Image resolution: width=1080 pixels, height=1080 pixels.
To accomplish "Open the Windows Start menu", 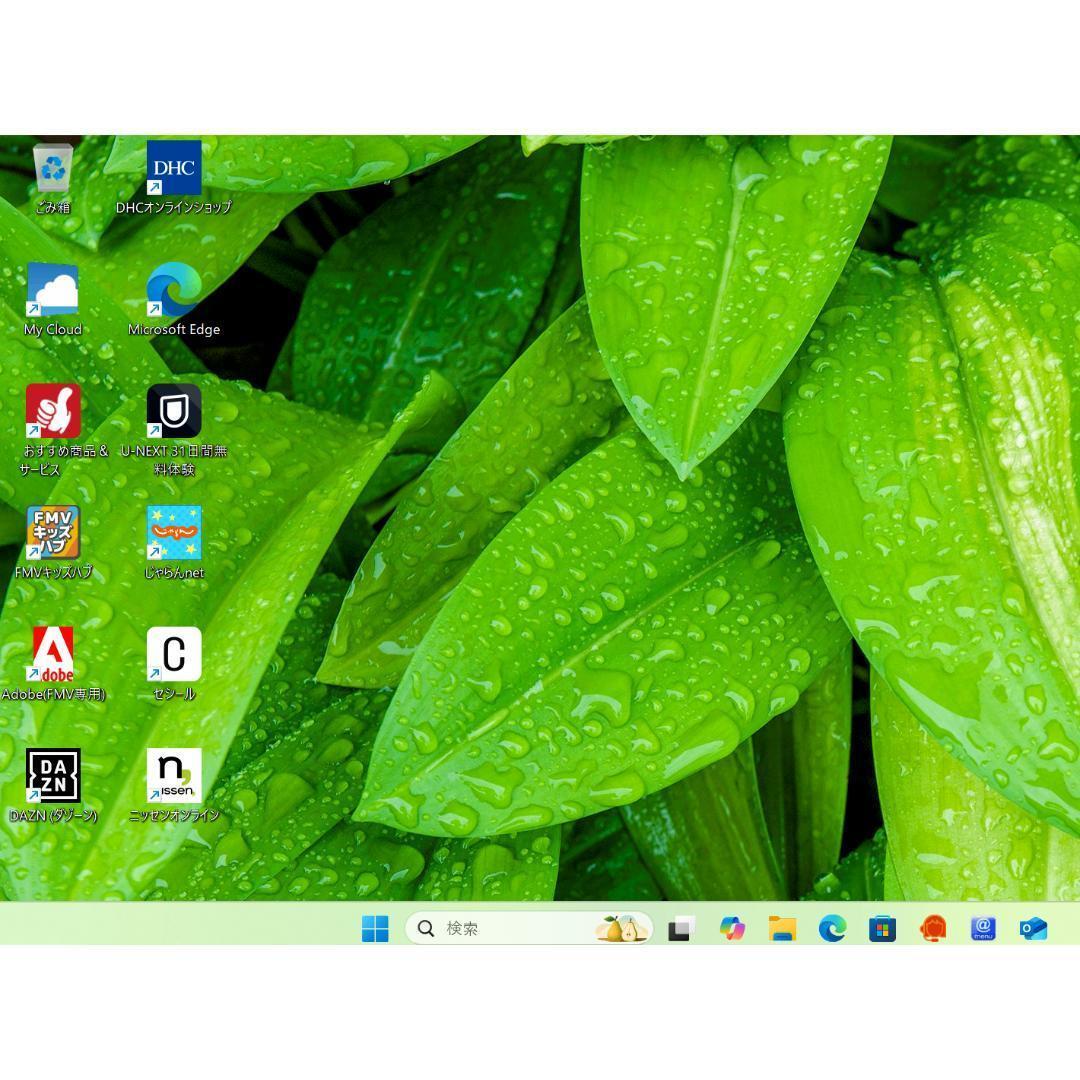I will click(x=375, y=929).
